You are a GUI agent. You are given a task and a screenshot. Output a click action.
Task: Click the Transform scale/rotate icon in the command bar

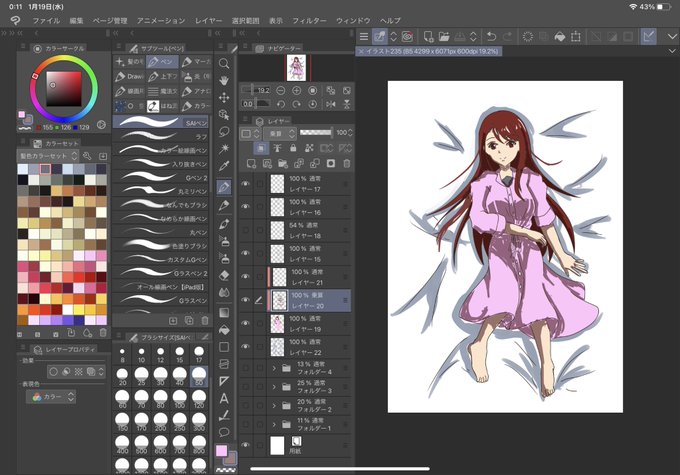[x=575, y=36]
